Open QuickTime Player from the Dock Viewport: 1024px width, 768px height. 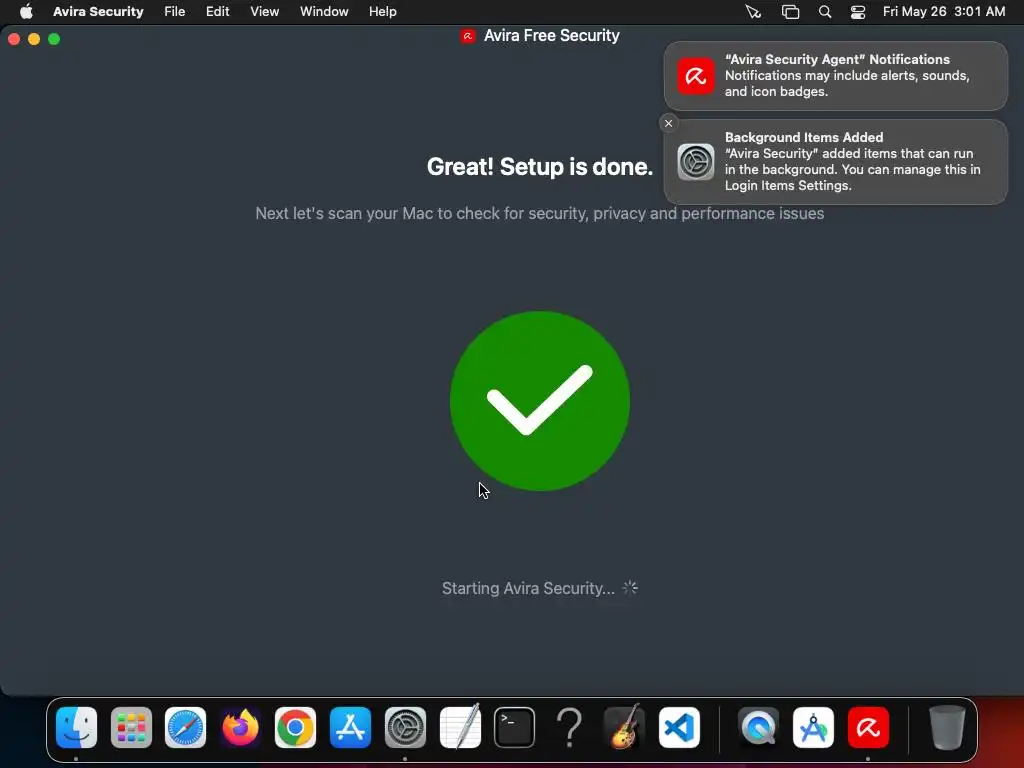pyautogui.click(x=758, y=728)
